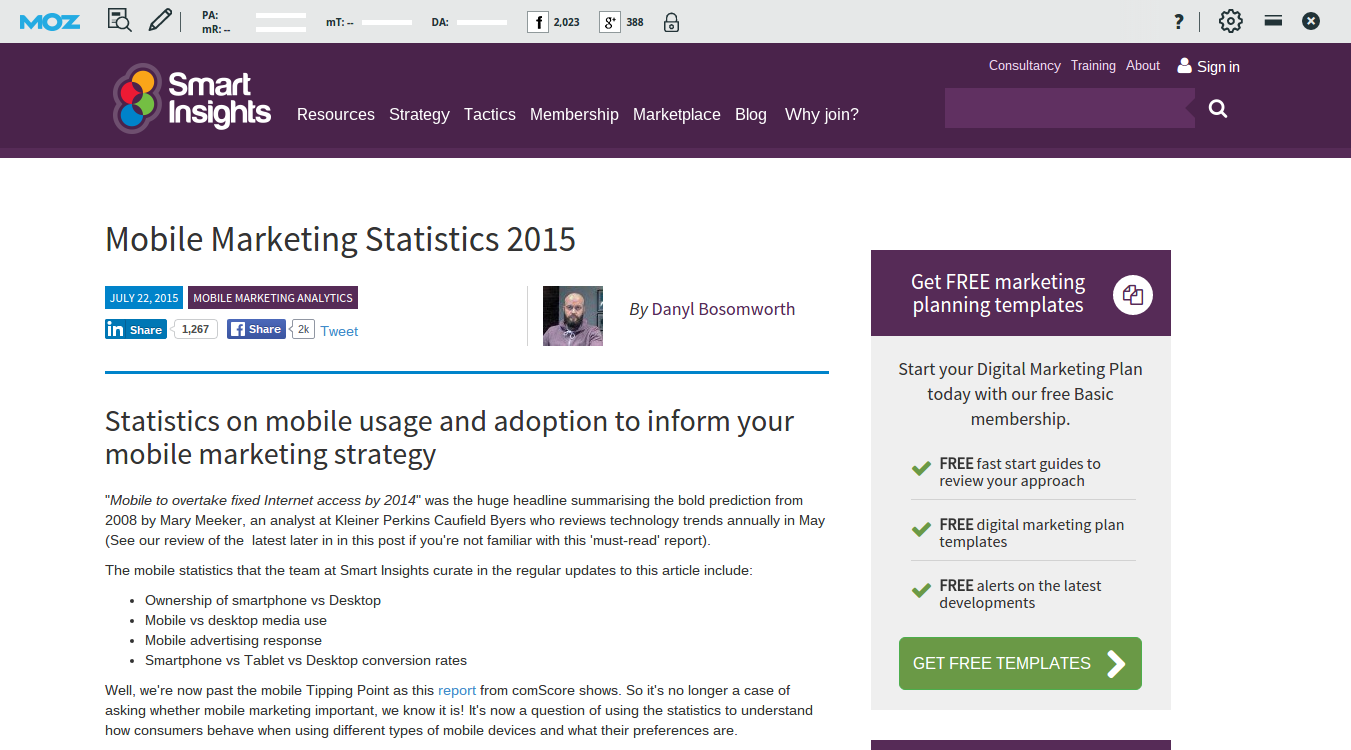Click the site search magnifier icon
Image resolution: width=1351 pixels, height=750 pixels.
1217,109
